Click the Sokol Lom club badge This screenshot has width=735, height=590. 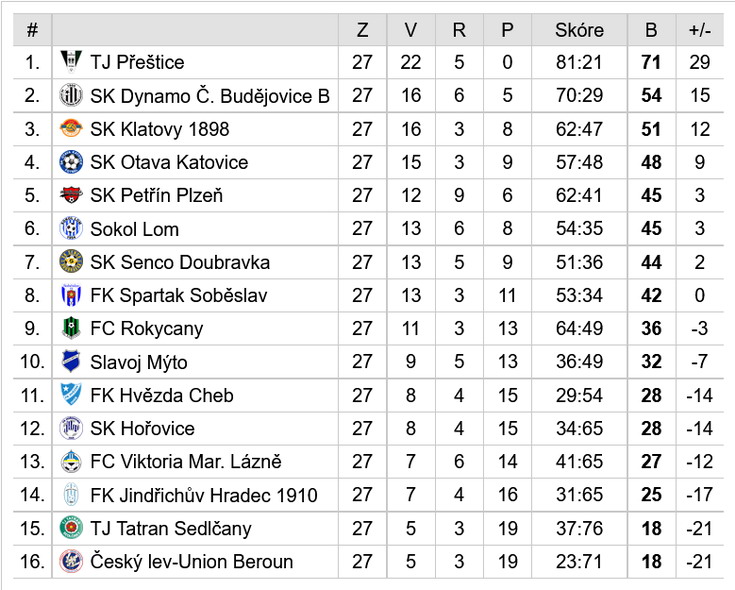pyautogui.click(x=71, y=229)
